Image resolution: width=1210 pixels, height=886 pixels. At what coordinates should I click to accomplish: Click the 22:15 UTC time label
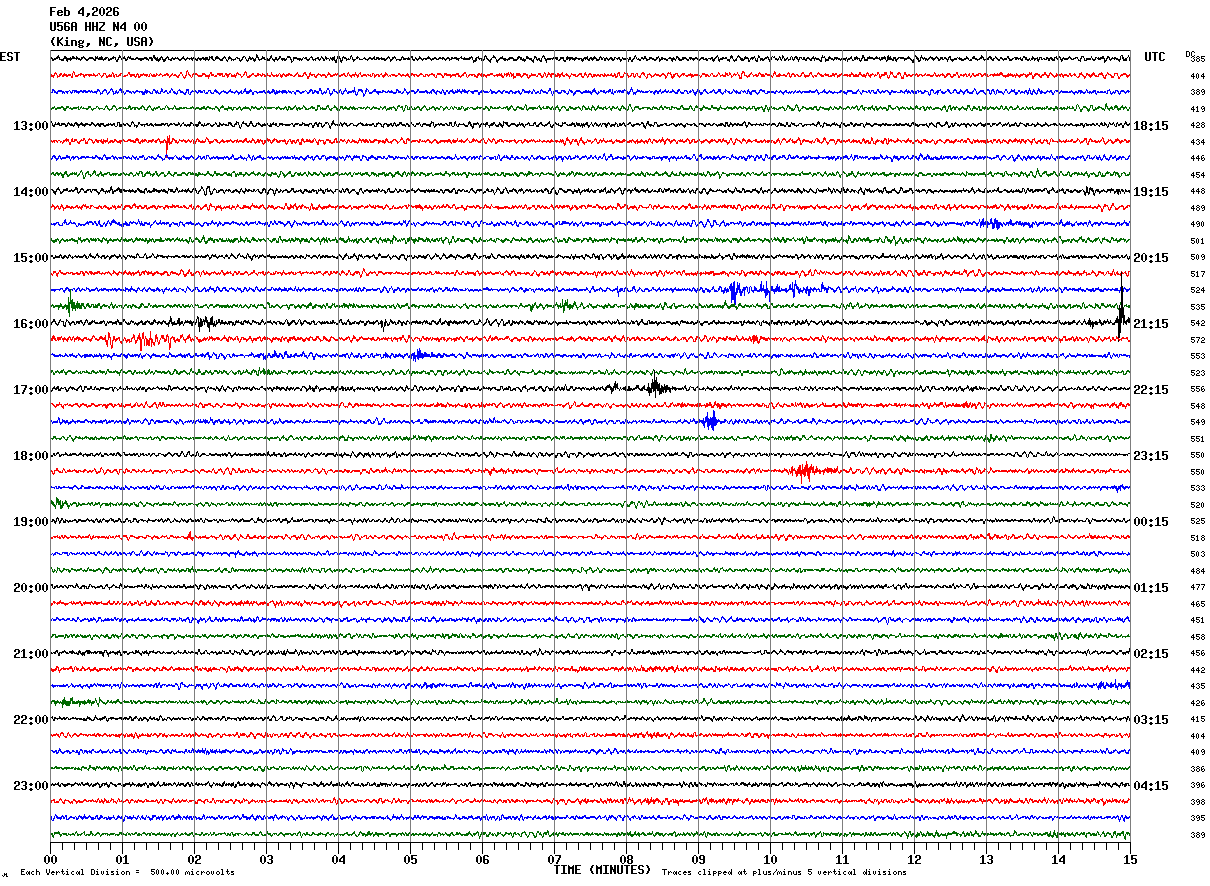[x=1151, y=390]
